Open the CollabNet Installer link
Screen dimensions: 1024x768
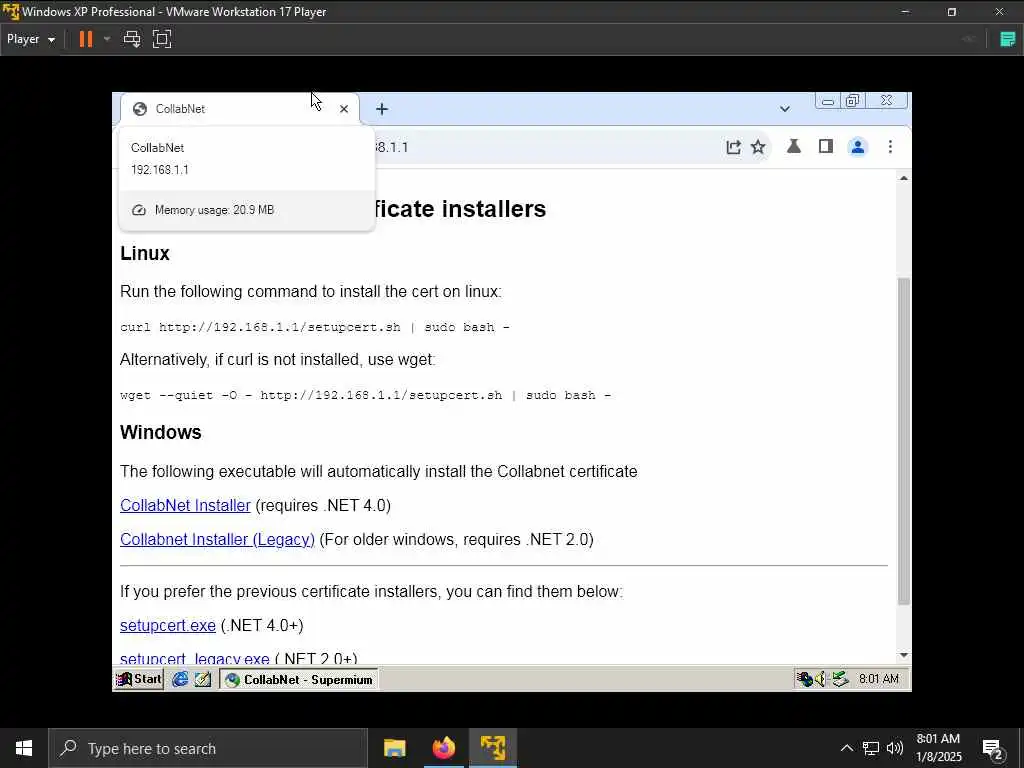pyautogui.click(x=185, y=505)
